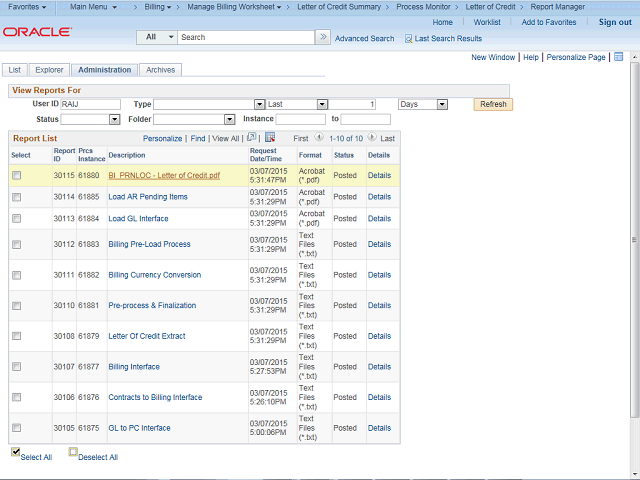Image resolution: width=640 pixels, height=480 pixels.
Task: Check the box for Load AR Pending Items
Action: pos(16,197)
